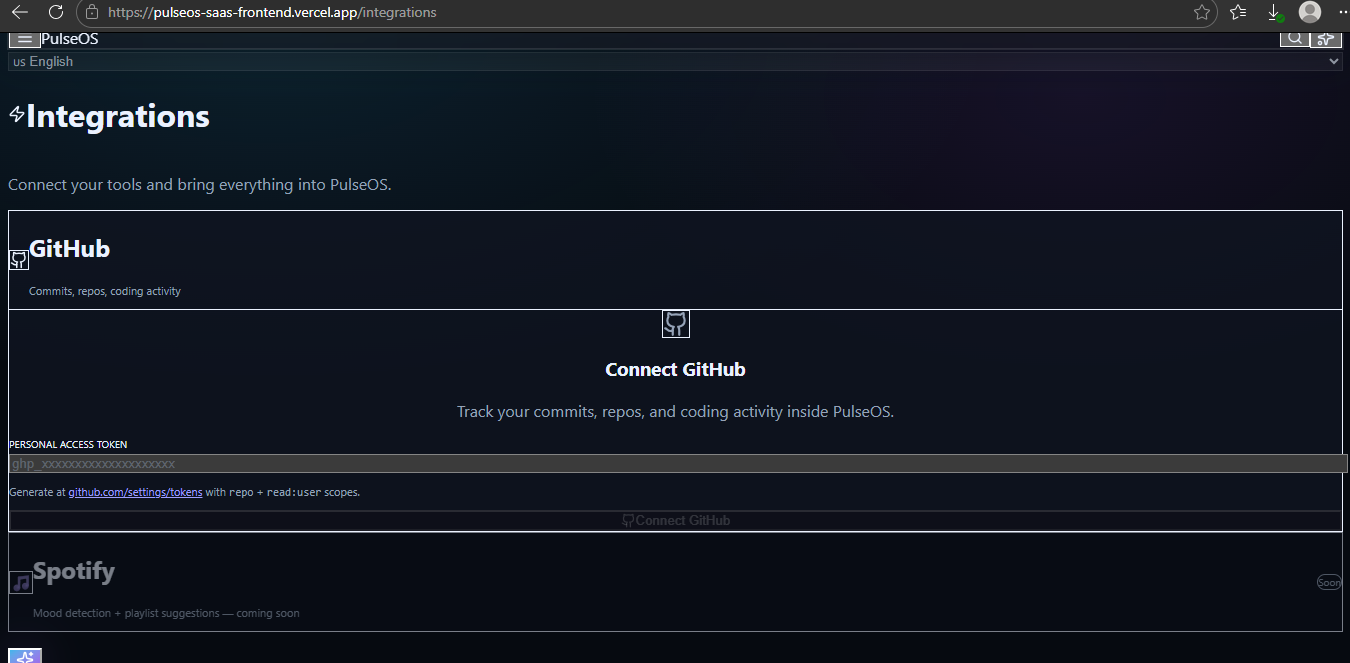The image size is (1350, 663).
Task: Click the lightning icon beside Integrations
Action: (x=16, y=115)
